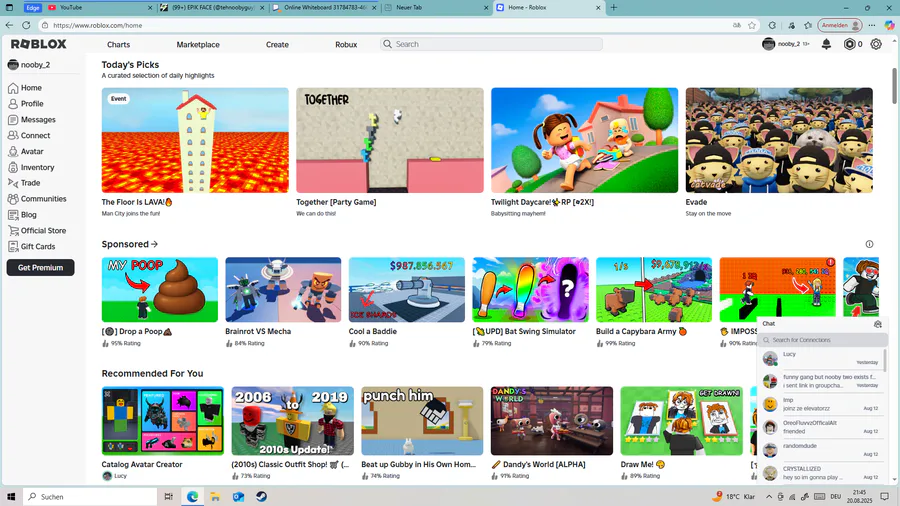Switch to the Neuer Tab browser tab
The width and height of the screenshot is (900, 506).
436,7
